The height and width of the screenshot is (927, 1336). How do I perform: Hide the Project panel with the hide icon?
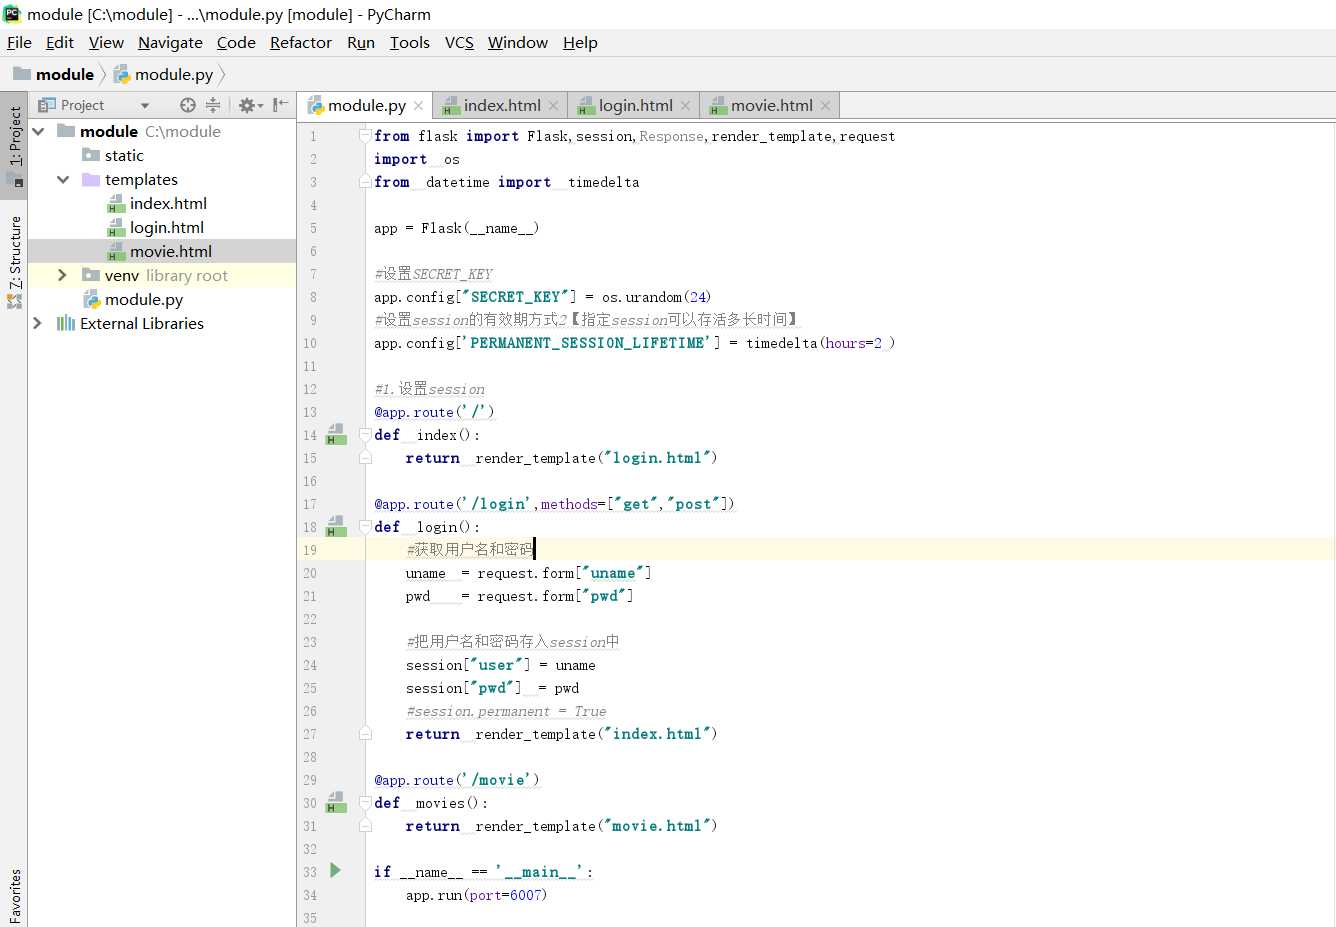point(280,105)
